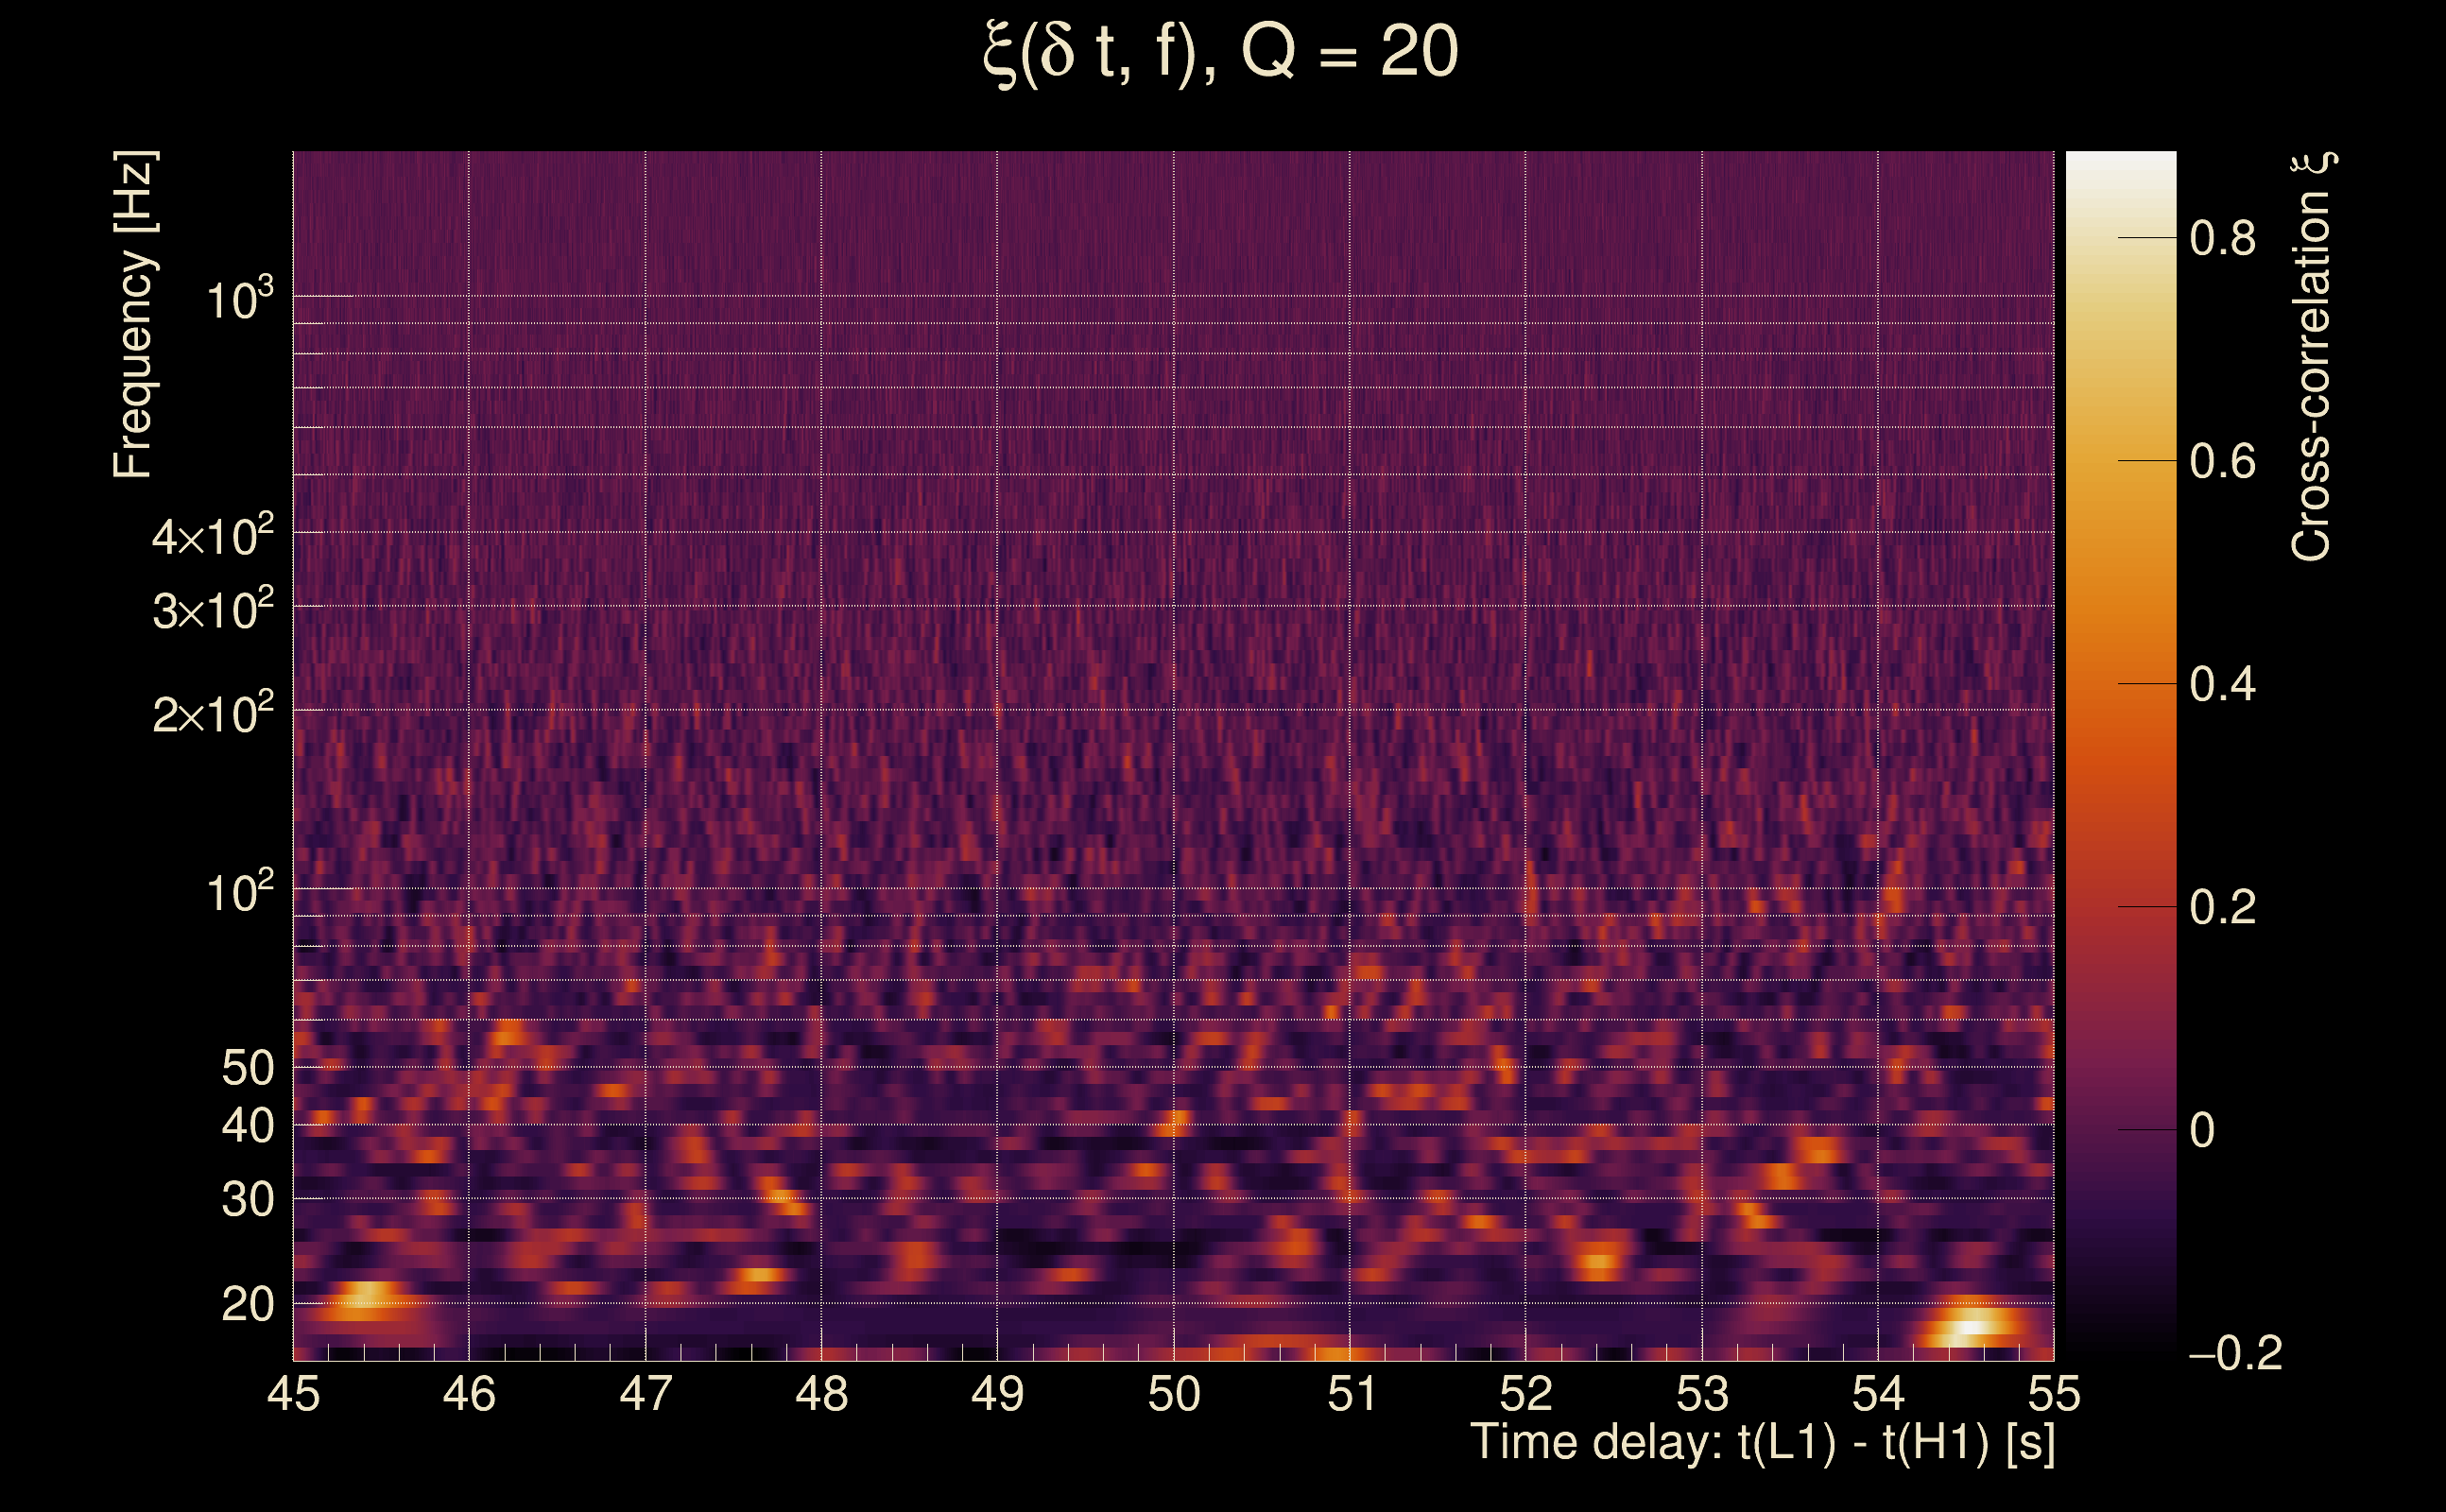
Task: Click the 30 Hz frequency tick label
Action: tap(247, 1199)
